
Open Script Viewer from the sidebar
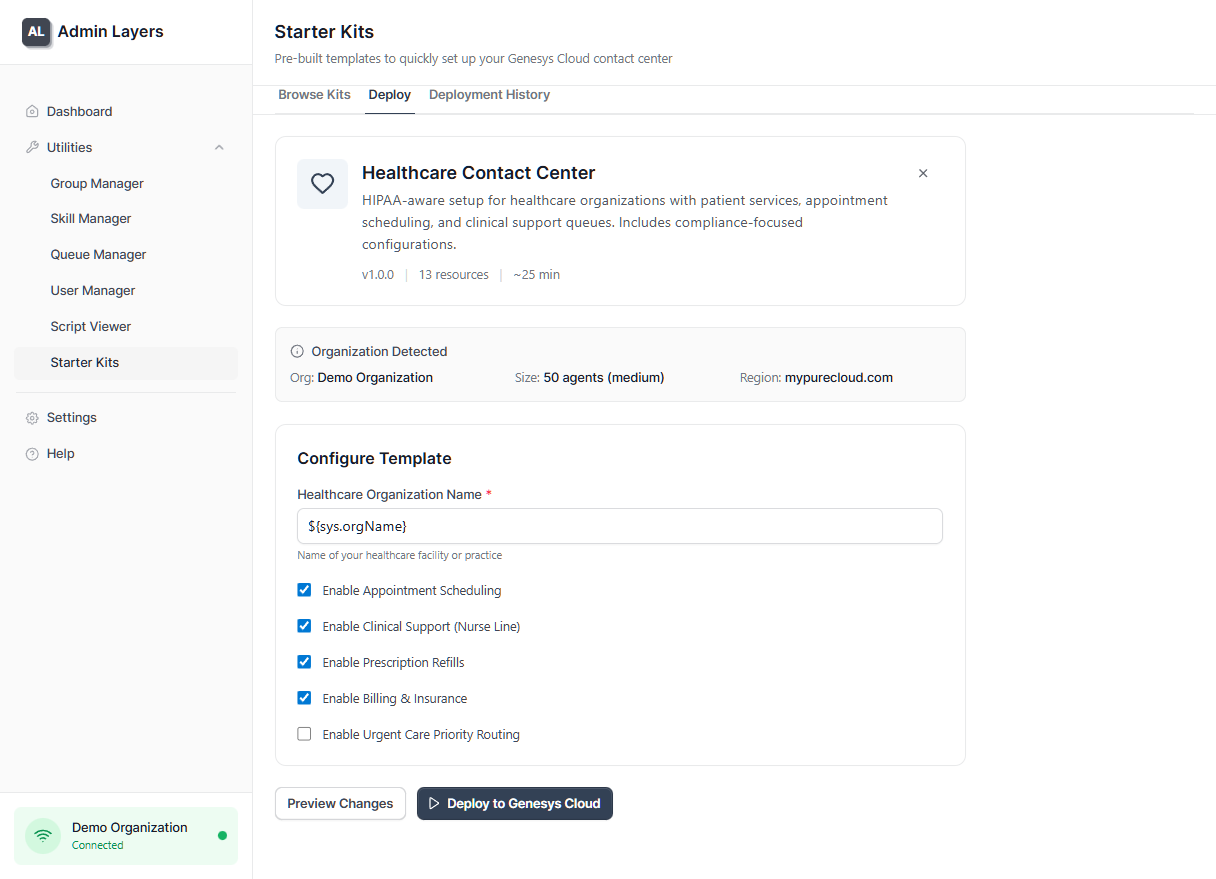(90, 326)
